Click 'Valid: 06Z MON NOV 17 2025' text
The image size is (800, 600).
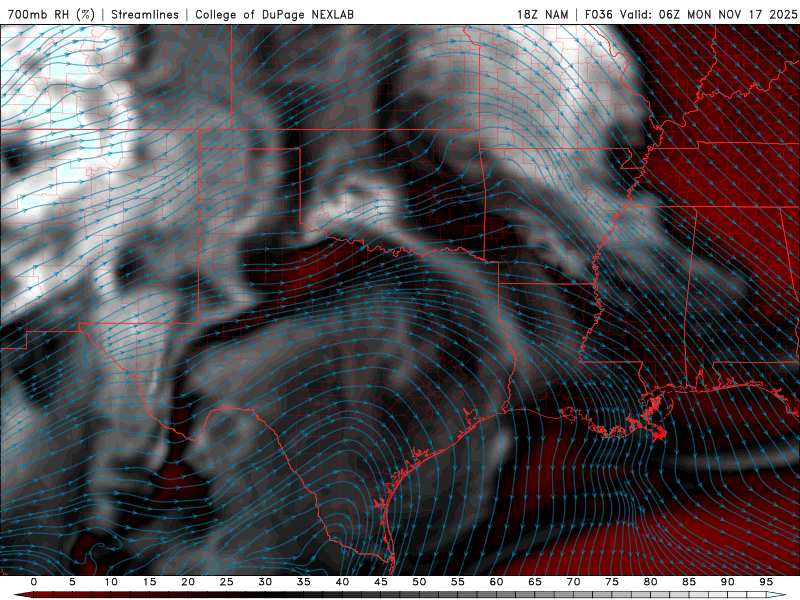tap(708, 14)
